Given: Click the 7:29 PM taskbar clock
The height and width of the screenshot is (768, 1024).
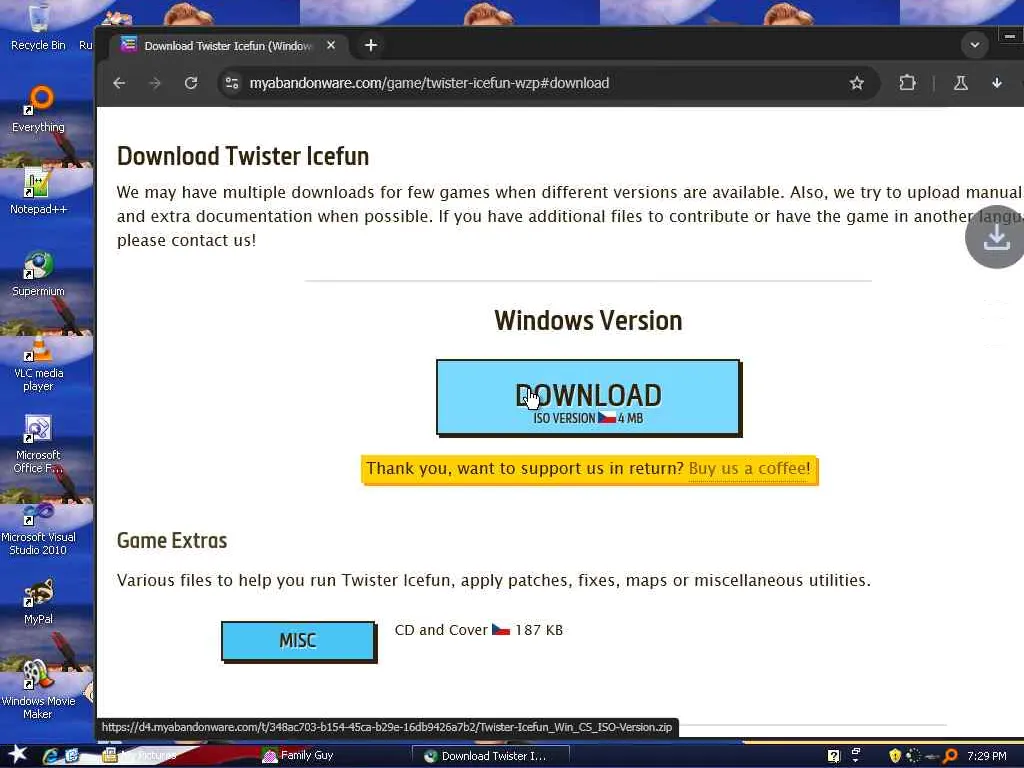Looking at the screenshot, I should [987, 756].
